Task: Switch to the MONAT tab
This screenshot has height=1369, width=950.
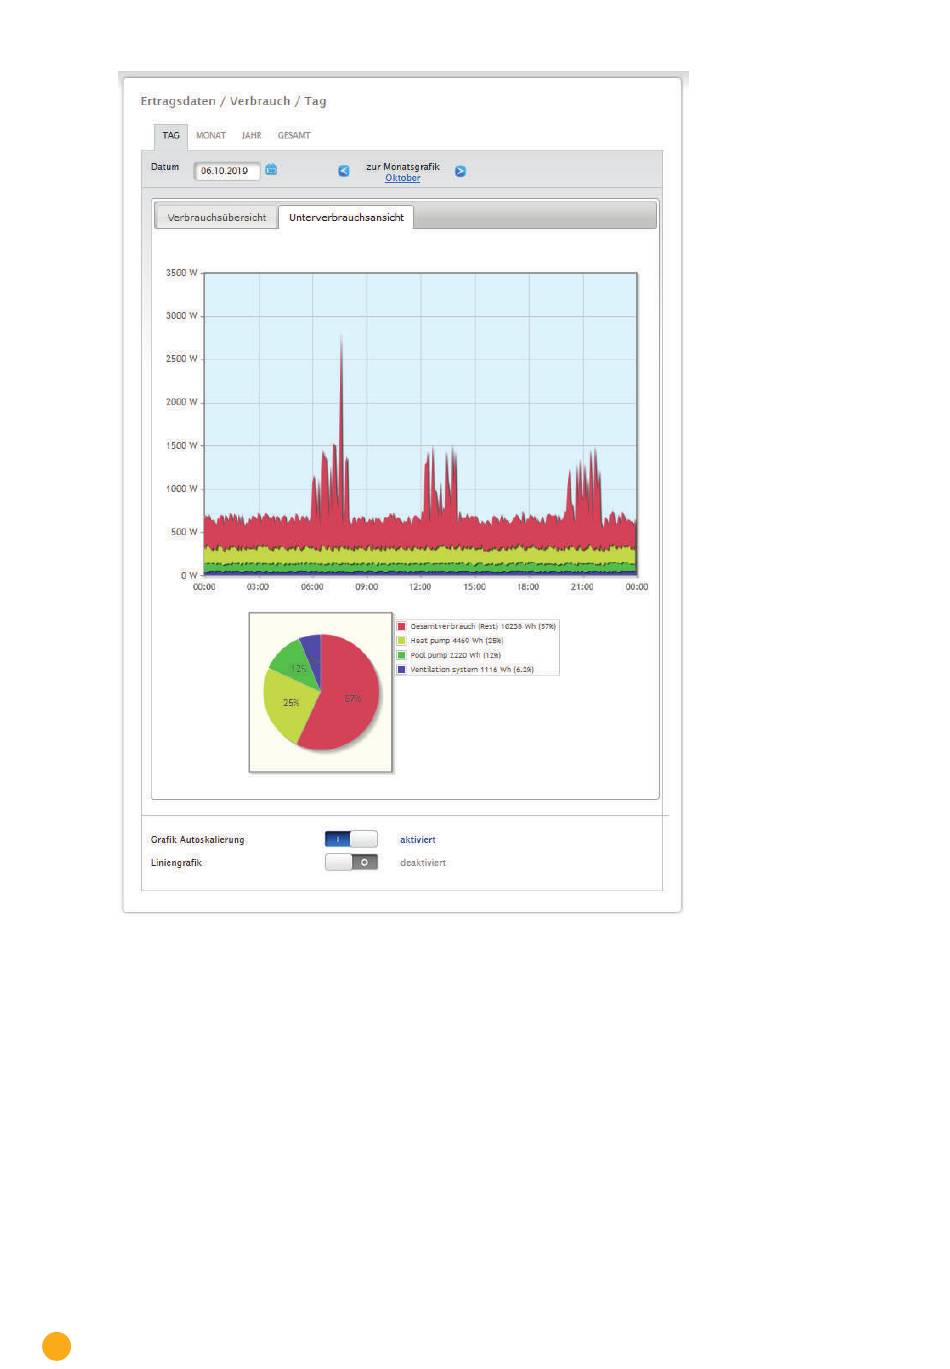Action: click(x=211, y=135)
